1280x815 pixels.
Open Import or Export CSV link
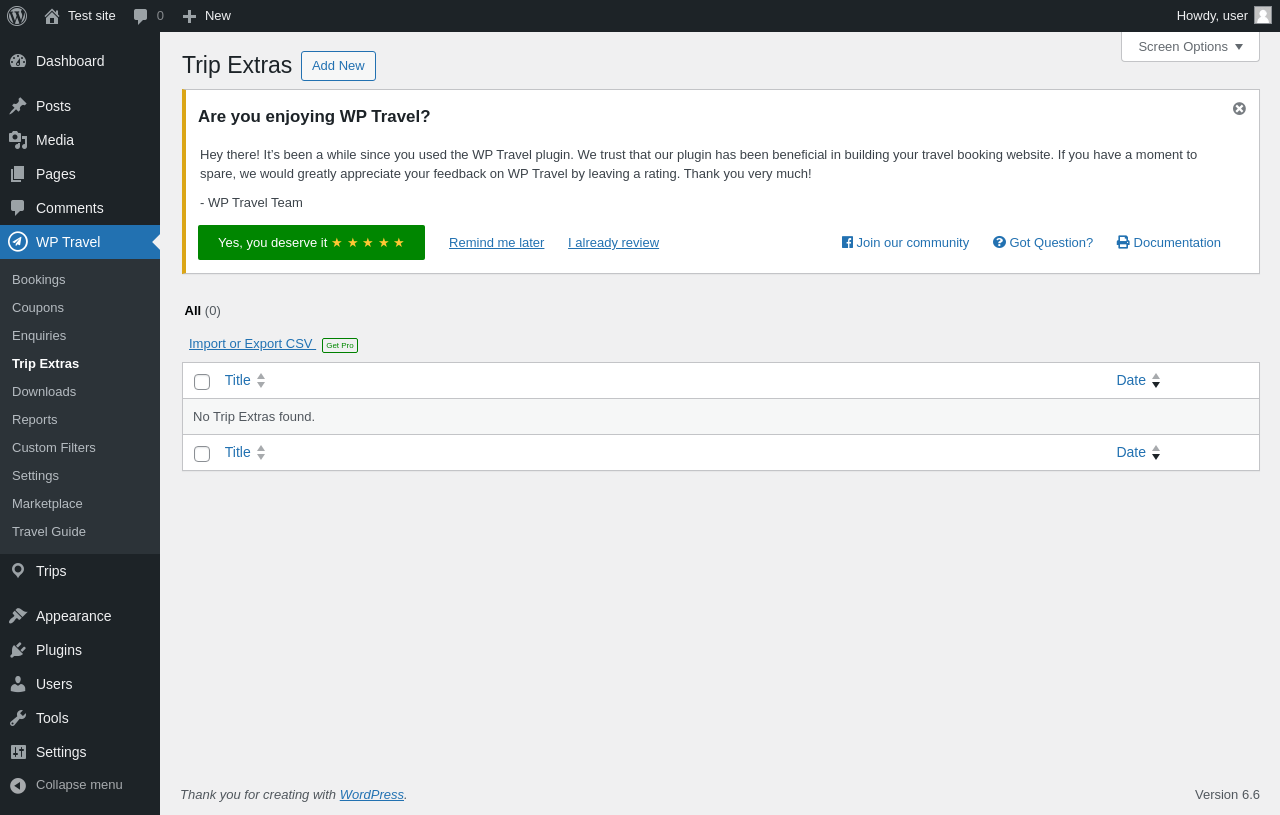[x=251, y=343]
